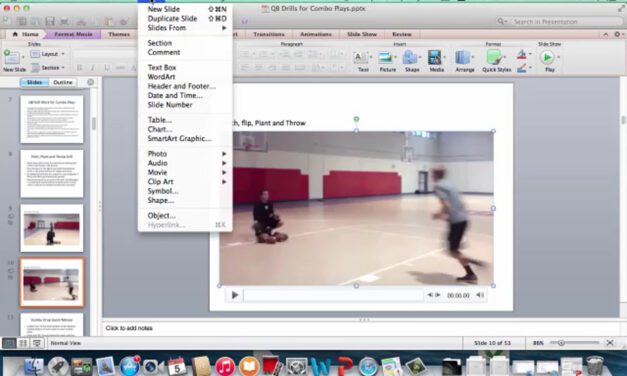Click Search in Presentation field
Image resolution: width=627 pixels, height=376 pixels.
[560, 21]
